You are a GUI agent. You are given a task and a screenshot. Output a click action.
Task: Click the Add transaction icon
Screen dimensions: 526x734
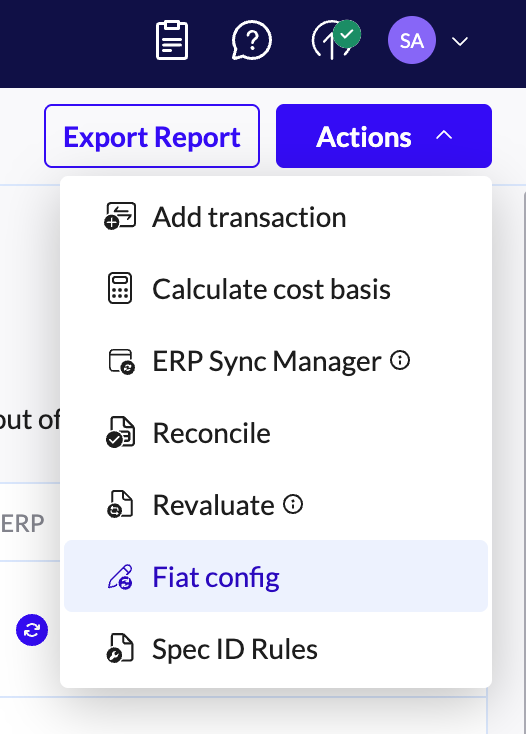(x=120, y=216)
